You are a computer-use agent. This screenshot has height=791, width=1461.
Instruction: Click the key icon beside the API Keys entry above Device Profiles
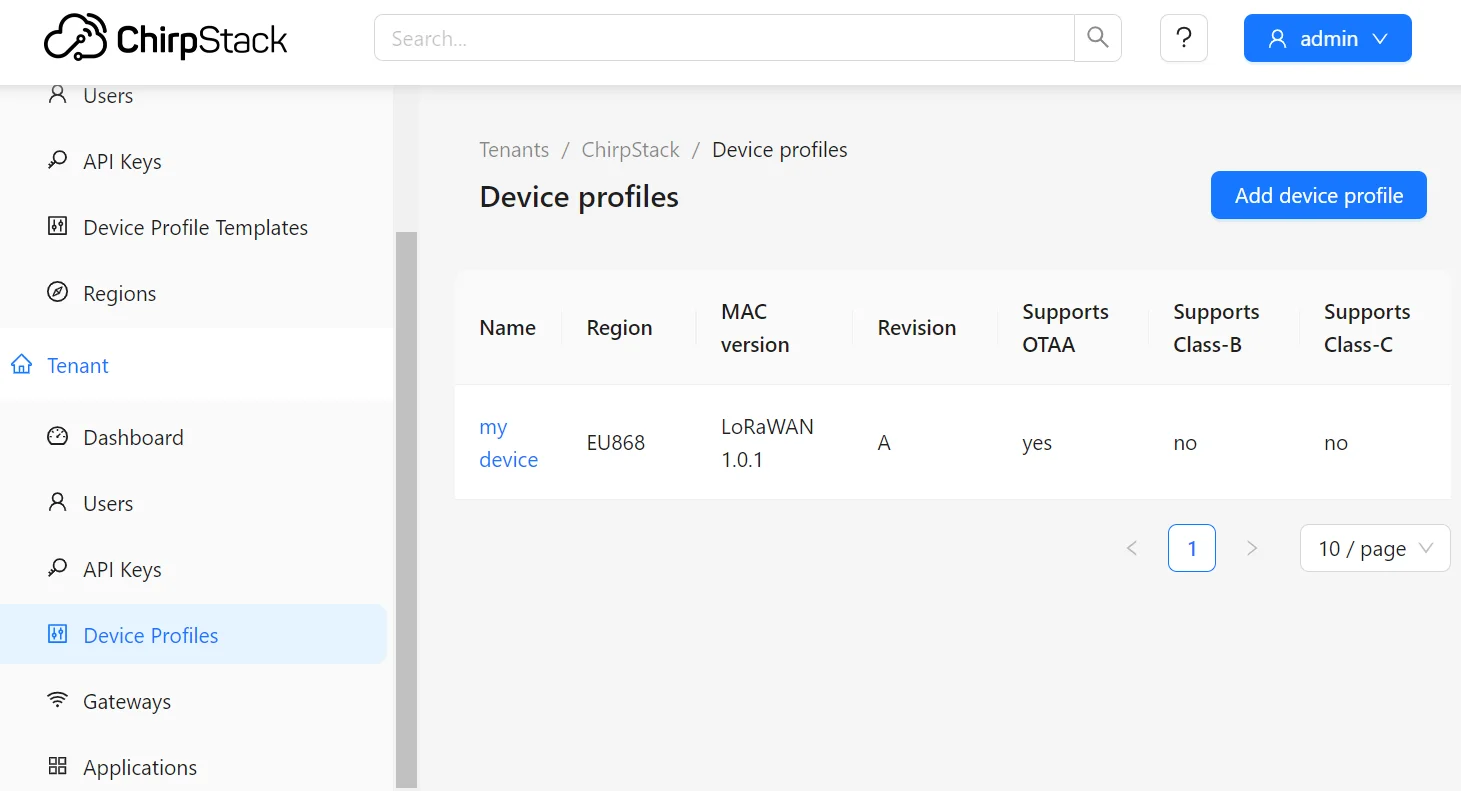click(x=58, y=569)
